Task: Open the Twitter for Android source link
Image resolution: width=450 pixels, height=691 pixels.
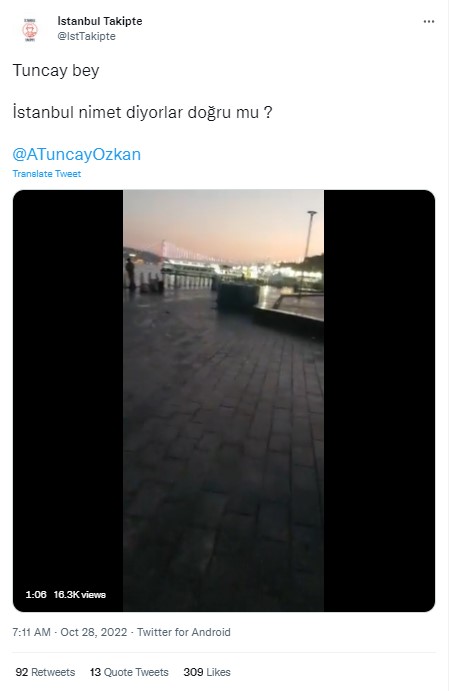Action: pyautogui.click(x=184, y=632)
